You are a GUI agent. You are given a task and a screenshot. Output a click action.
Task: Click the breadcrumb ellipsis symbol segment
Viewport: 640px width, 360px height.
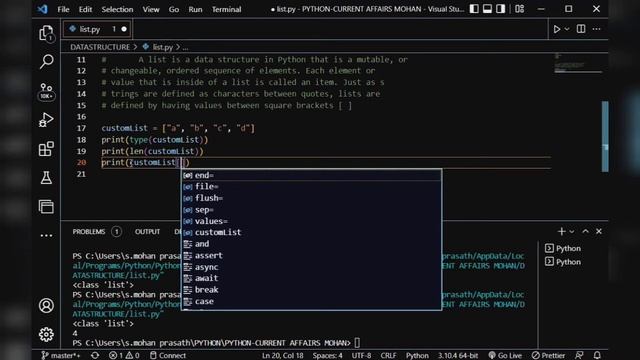point(185,47)
